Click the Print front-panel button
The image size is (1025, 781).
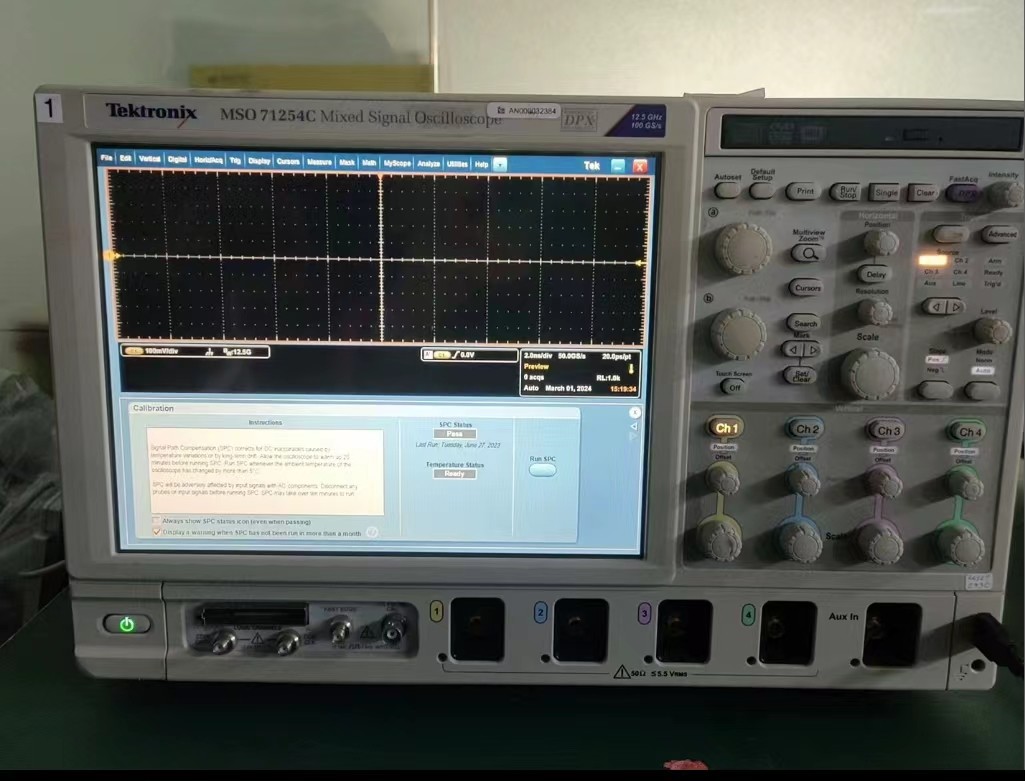(x=804, y=191)
